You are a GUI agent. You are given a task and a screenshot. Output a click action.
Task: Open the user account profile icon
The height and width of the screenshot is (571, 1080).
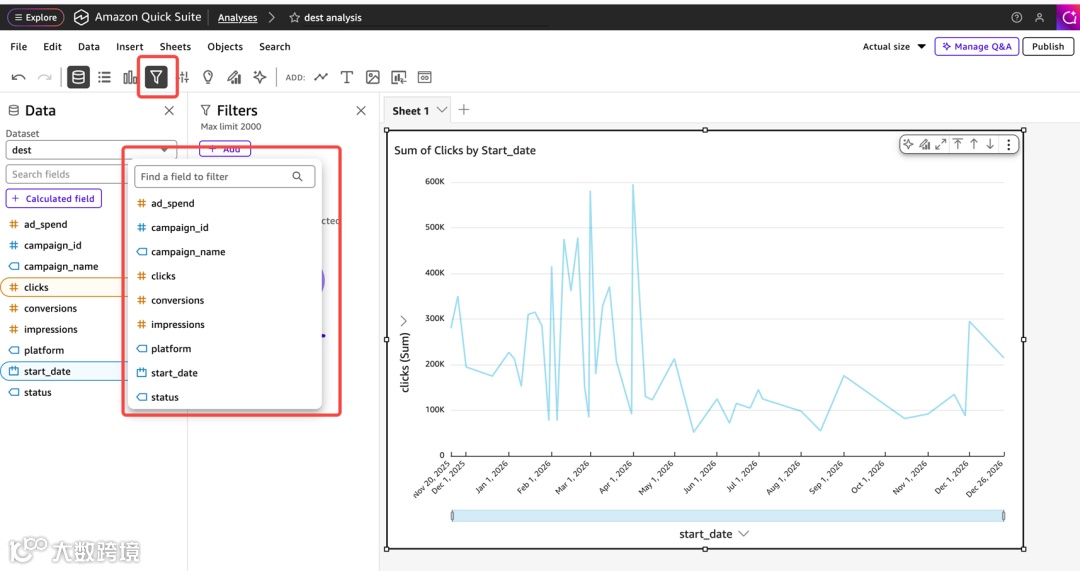pyautogui.click(x=1039, y=17)
